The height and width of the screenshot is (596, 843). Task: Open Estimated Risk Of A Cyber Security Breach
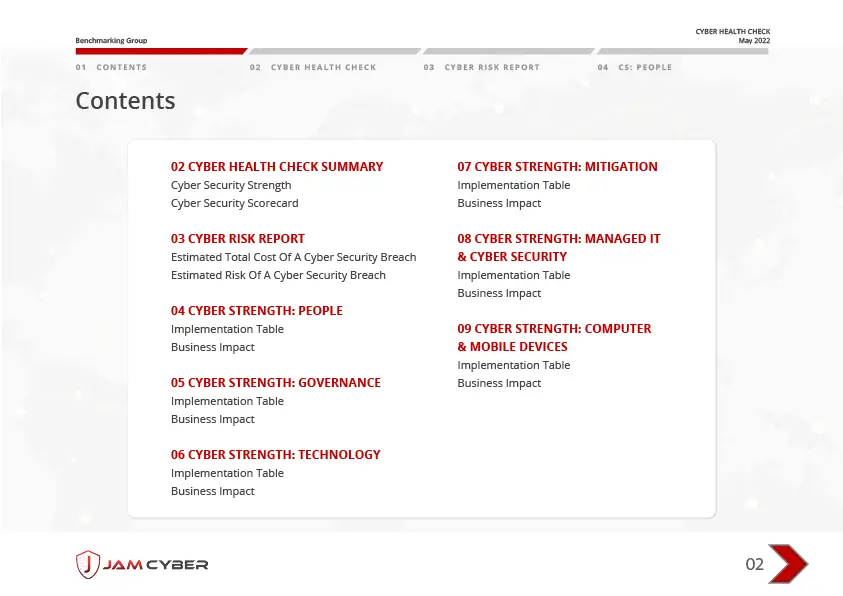278,275
